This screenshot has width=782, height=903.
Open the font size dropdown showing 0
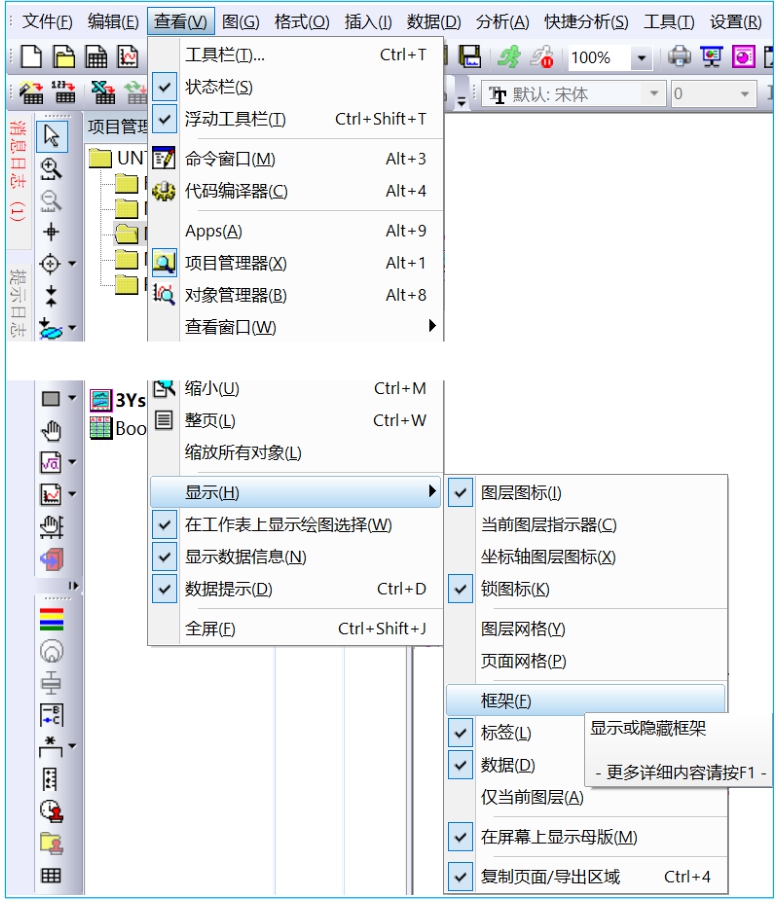pos(745,93)
